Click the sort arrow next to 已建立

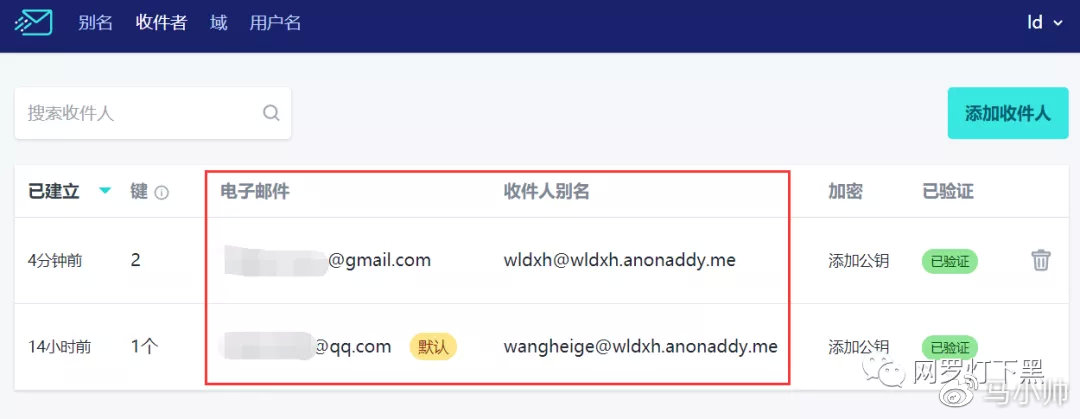point(105,191)
